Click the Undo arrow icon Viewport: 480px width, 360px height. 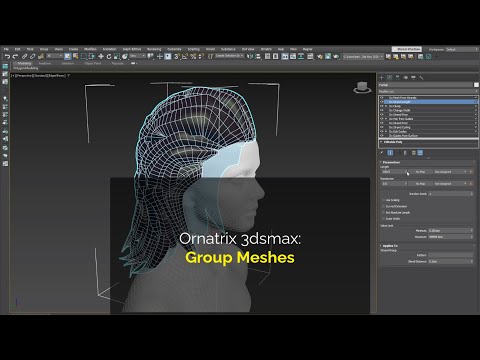click(7, 57)
